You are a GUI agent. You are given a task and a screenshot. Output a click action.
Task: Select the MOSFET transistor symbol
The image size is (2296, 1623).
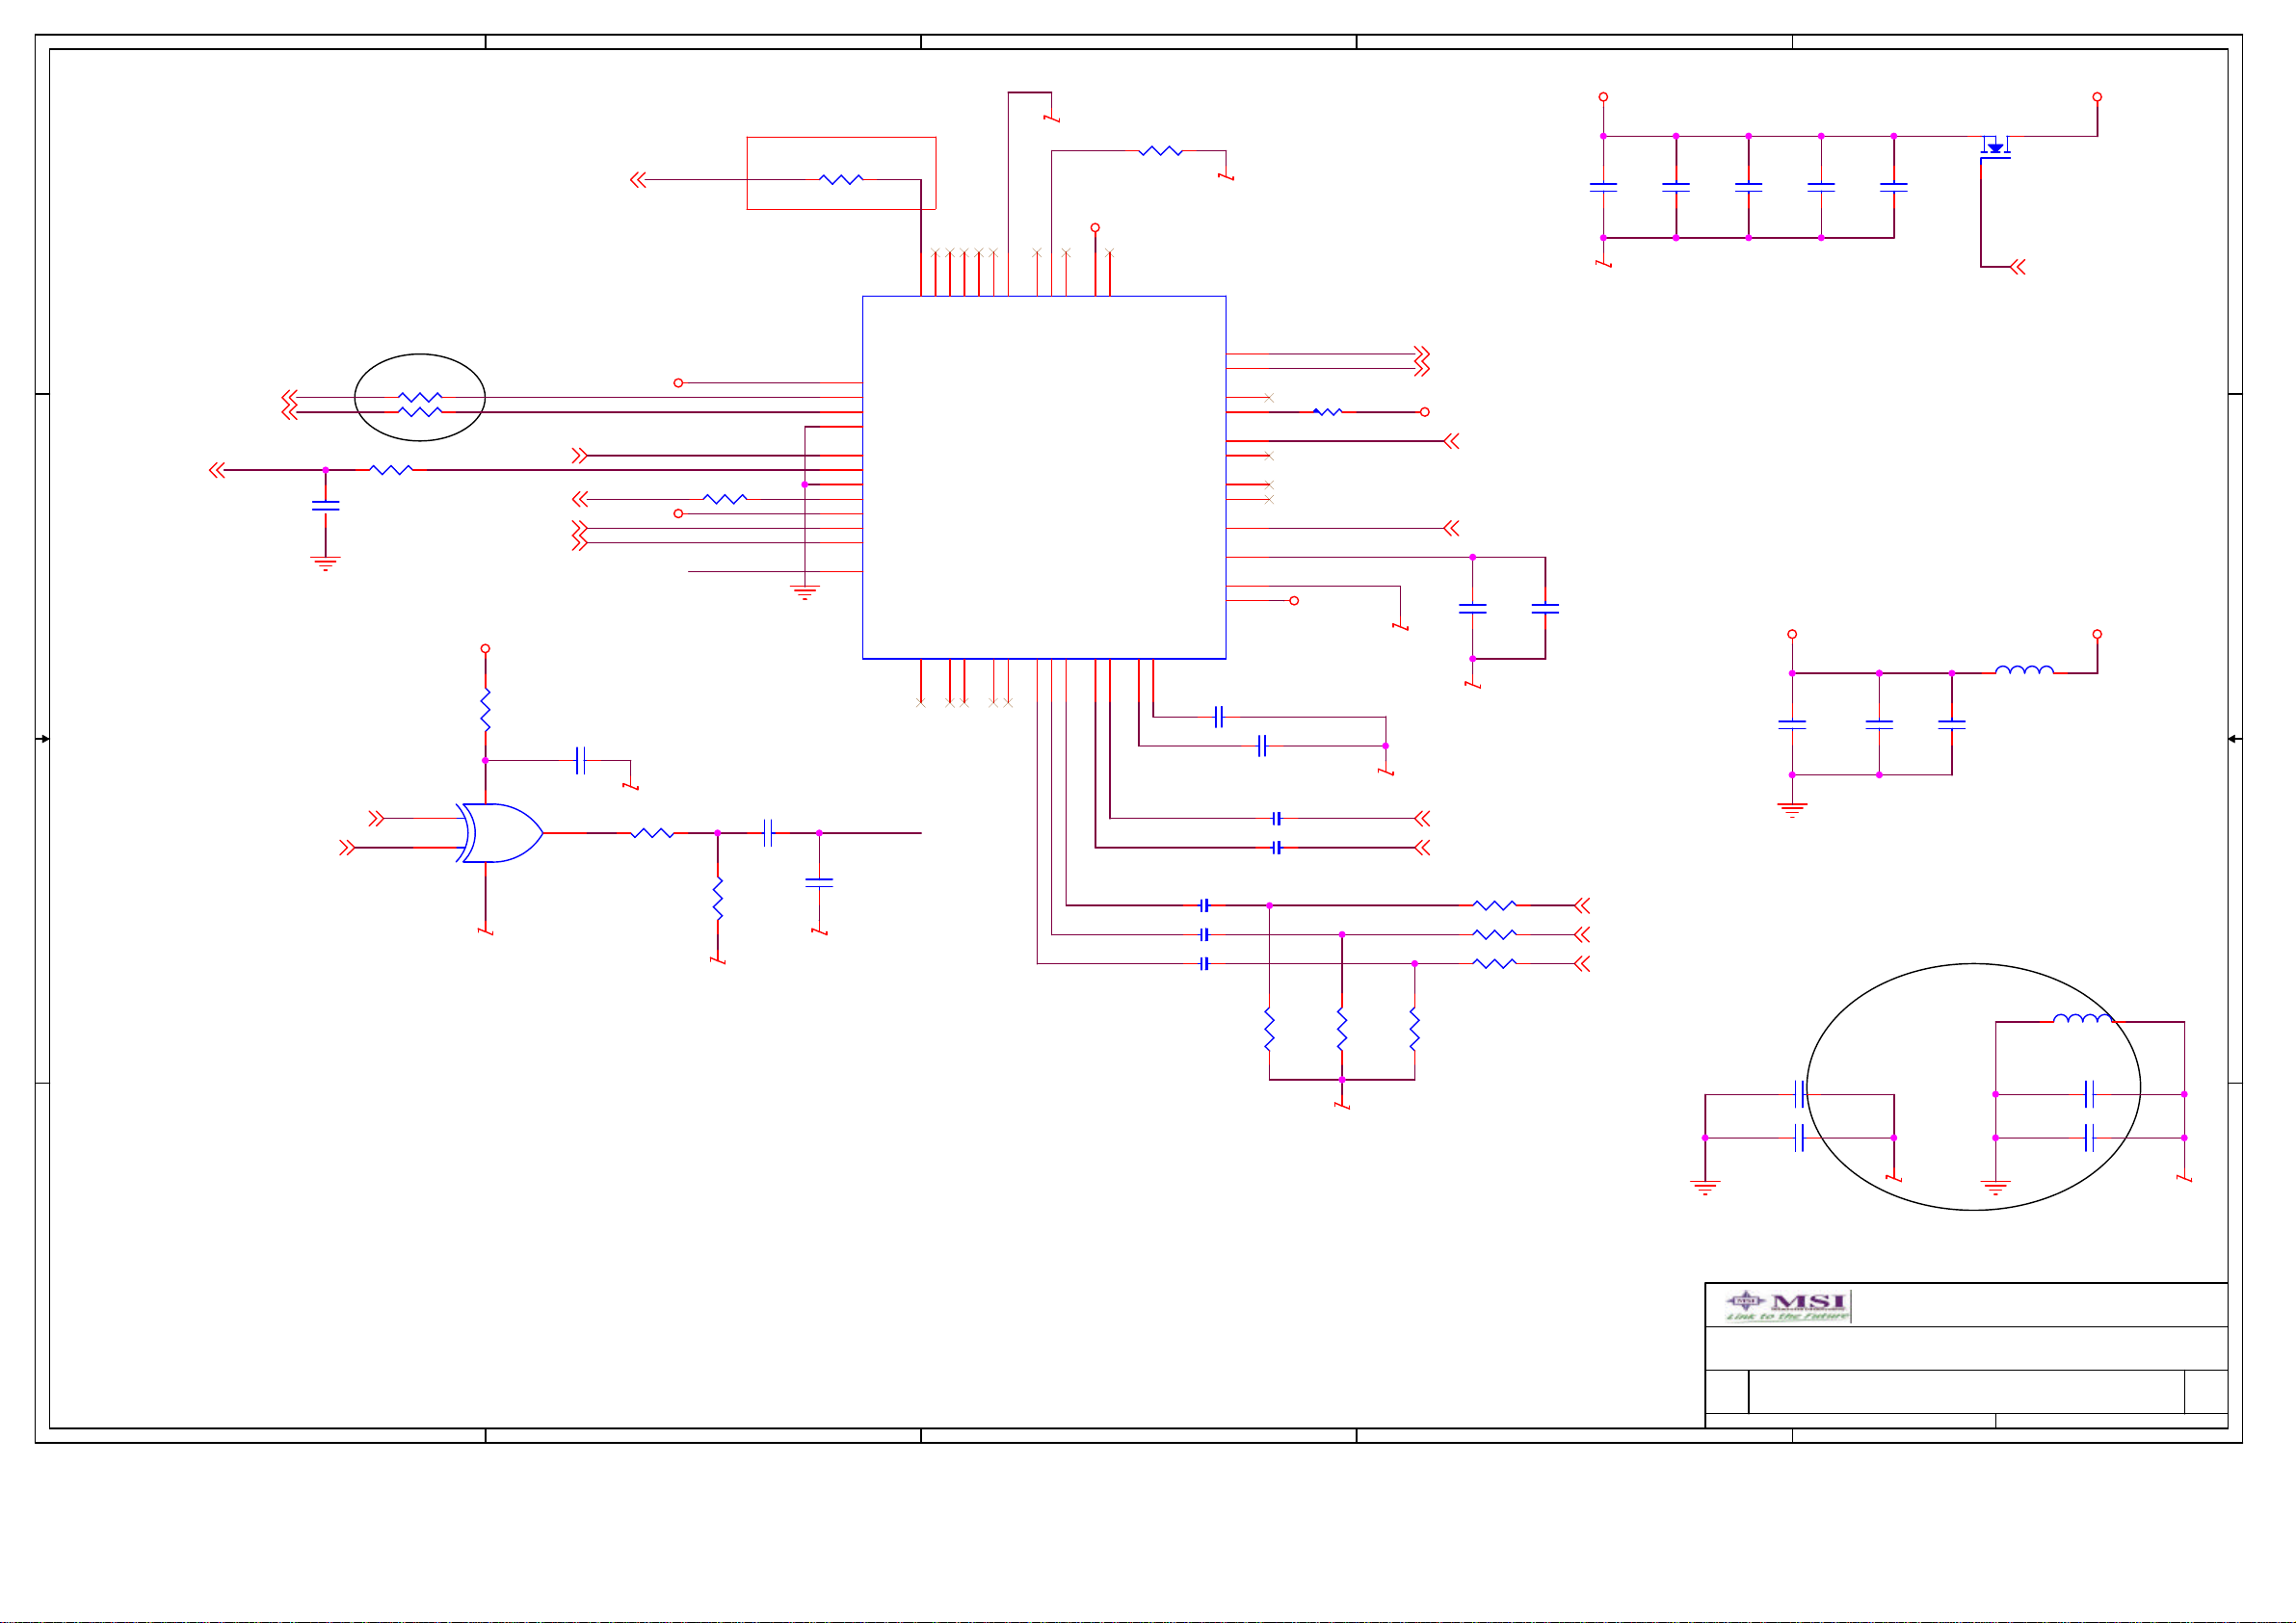click(1995, 147)
